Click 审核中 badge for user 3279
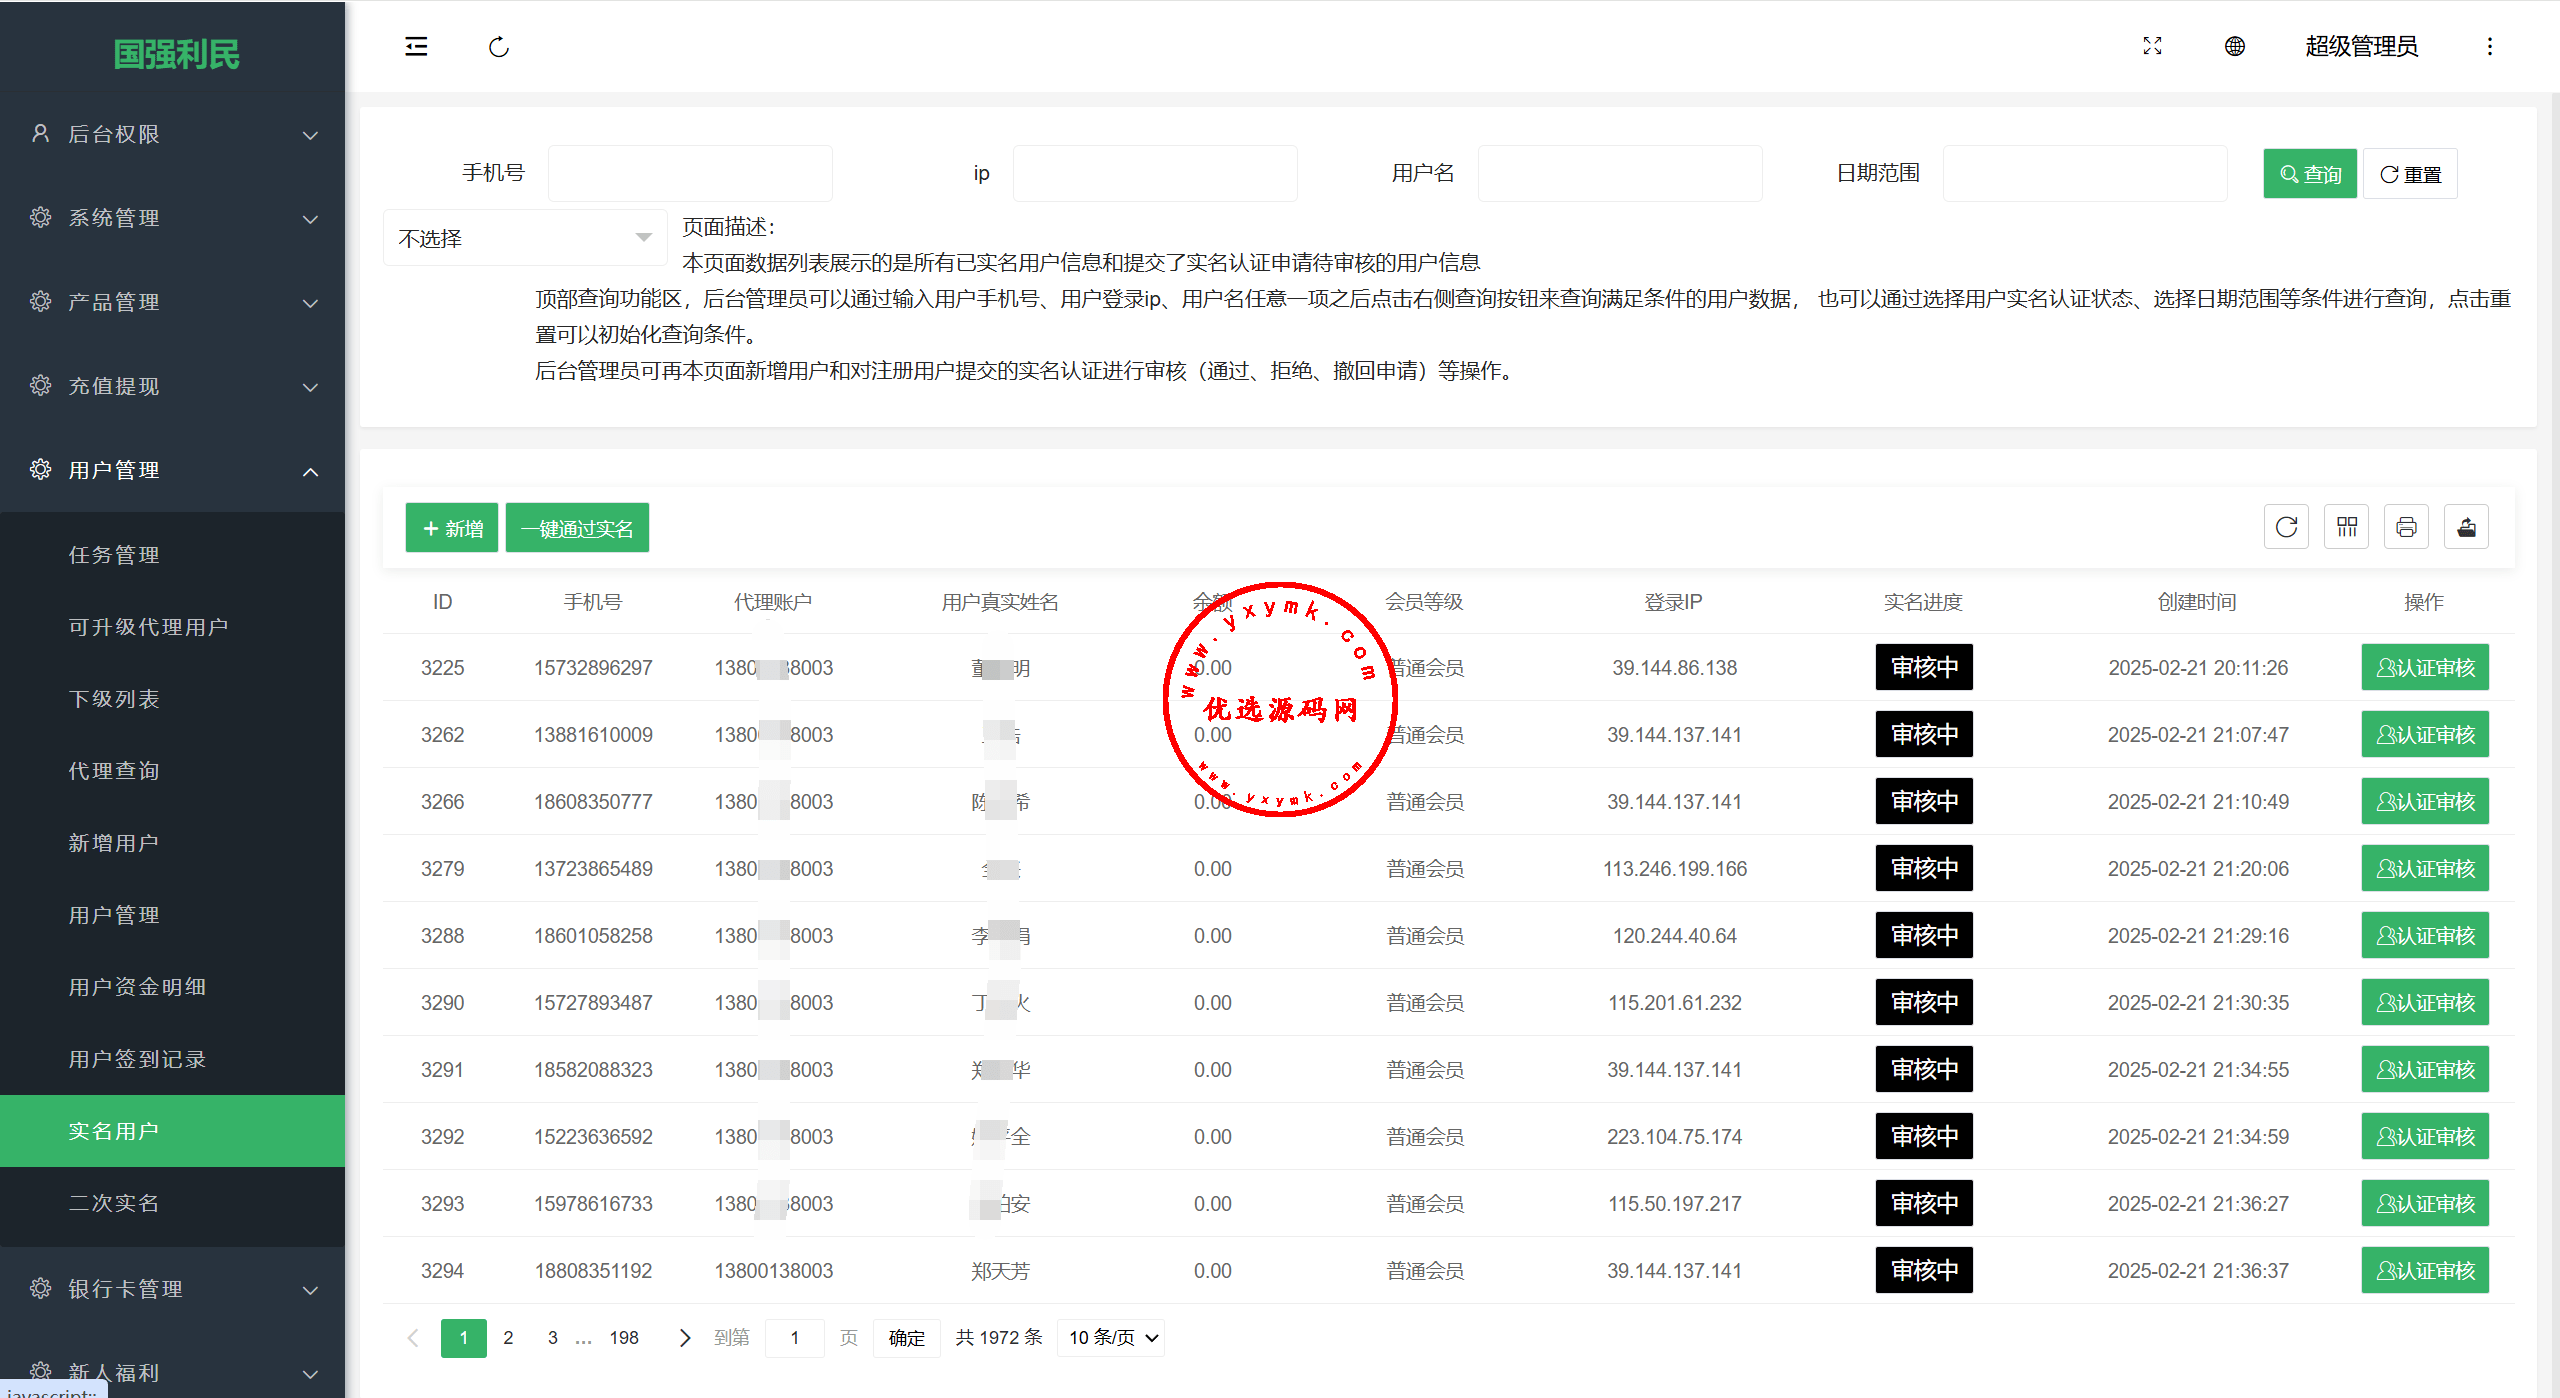The width and height of the screenshot is (2560, 1398). 1924,869
